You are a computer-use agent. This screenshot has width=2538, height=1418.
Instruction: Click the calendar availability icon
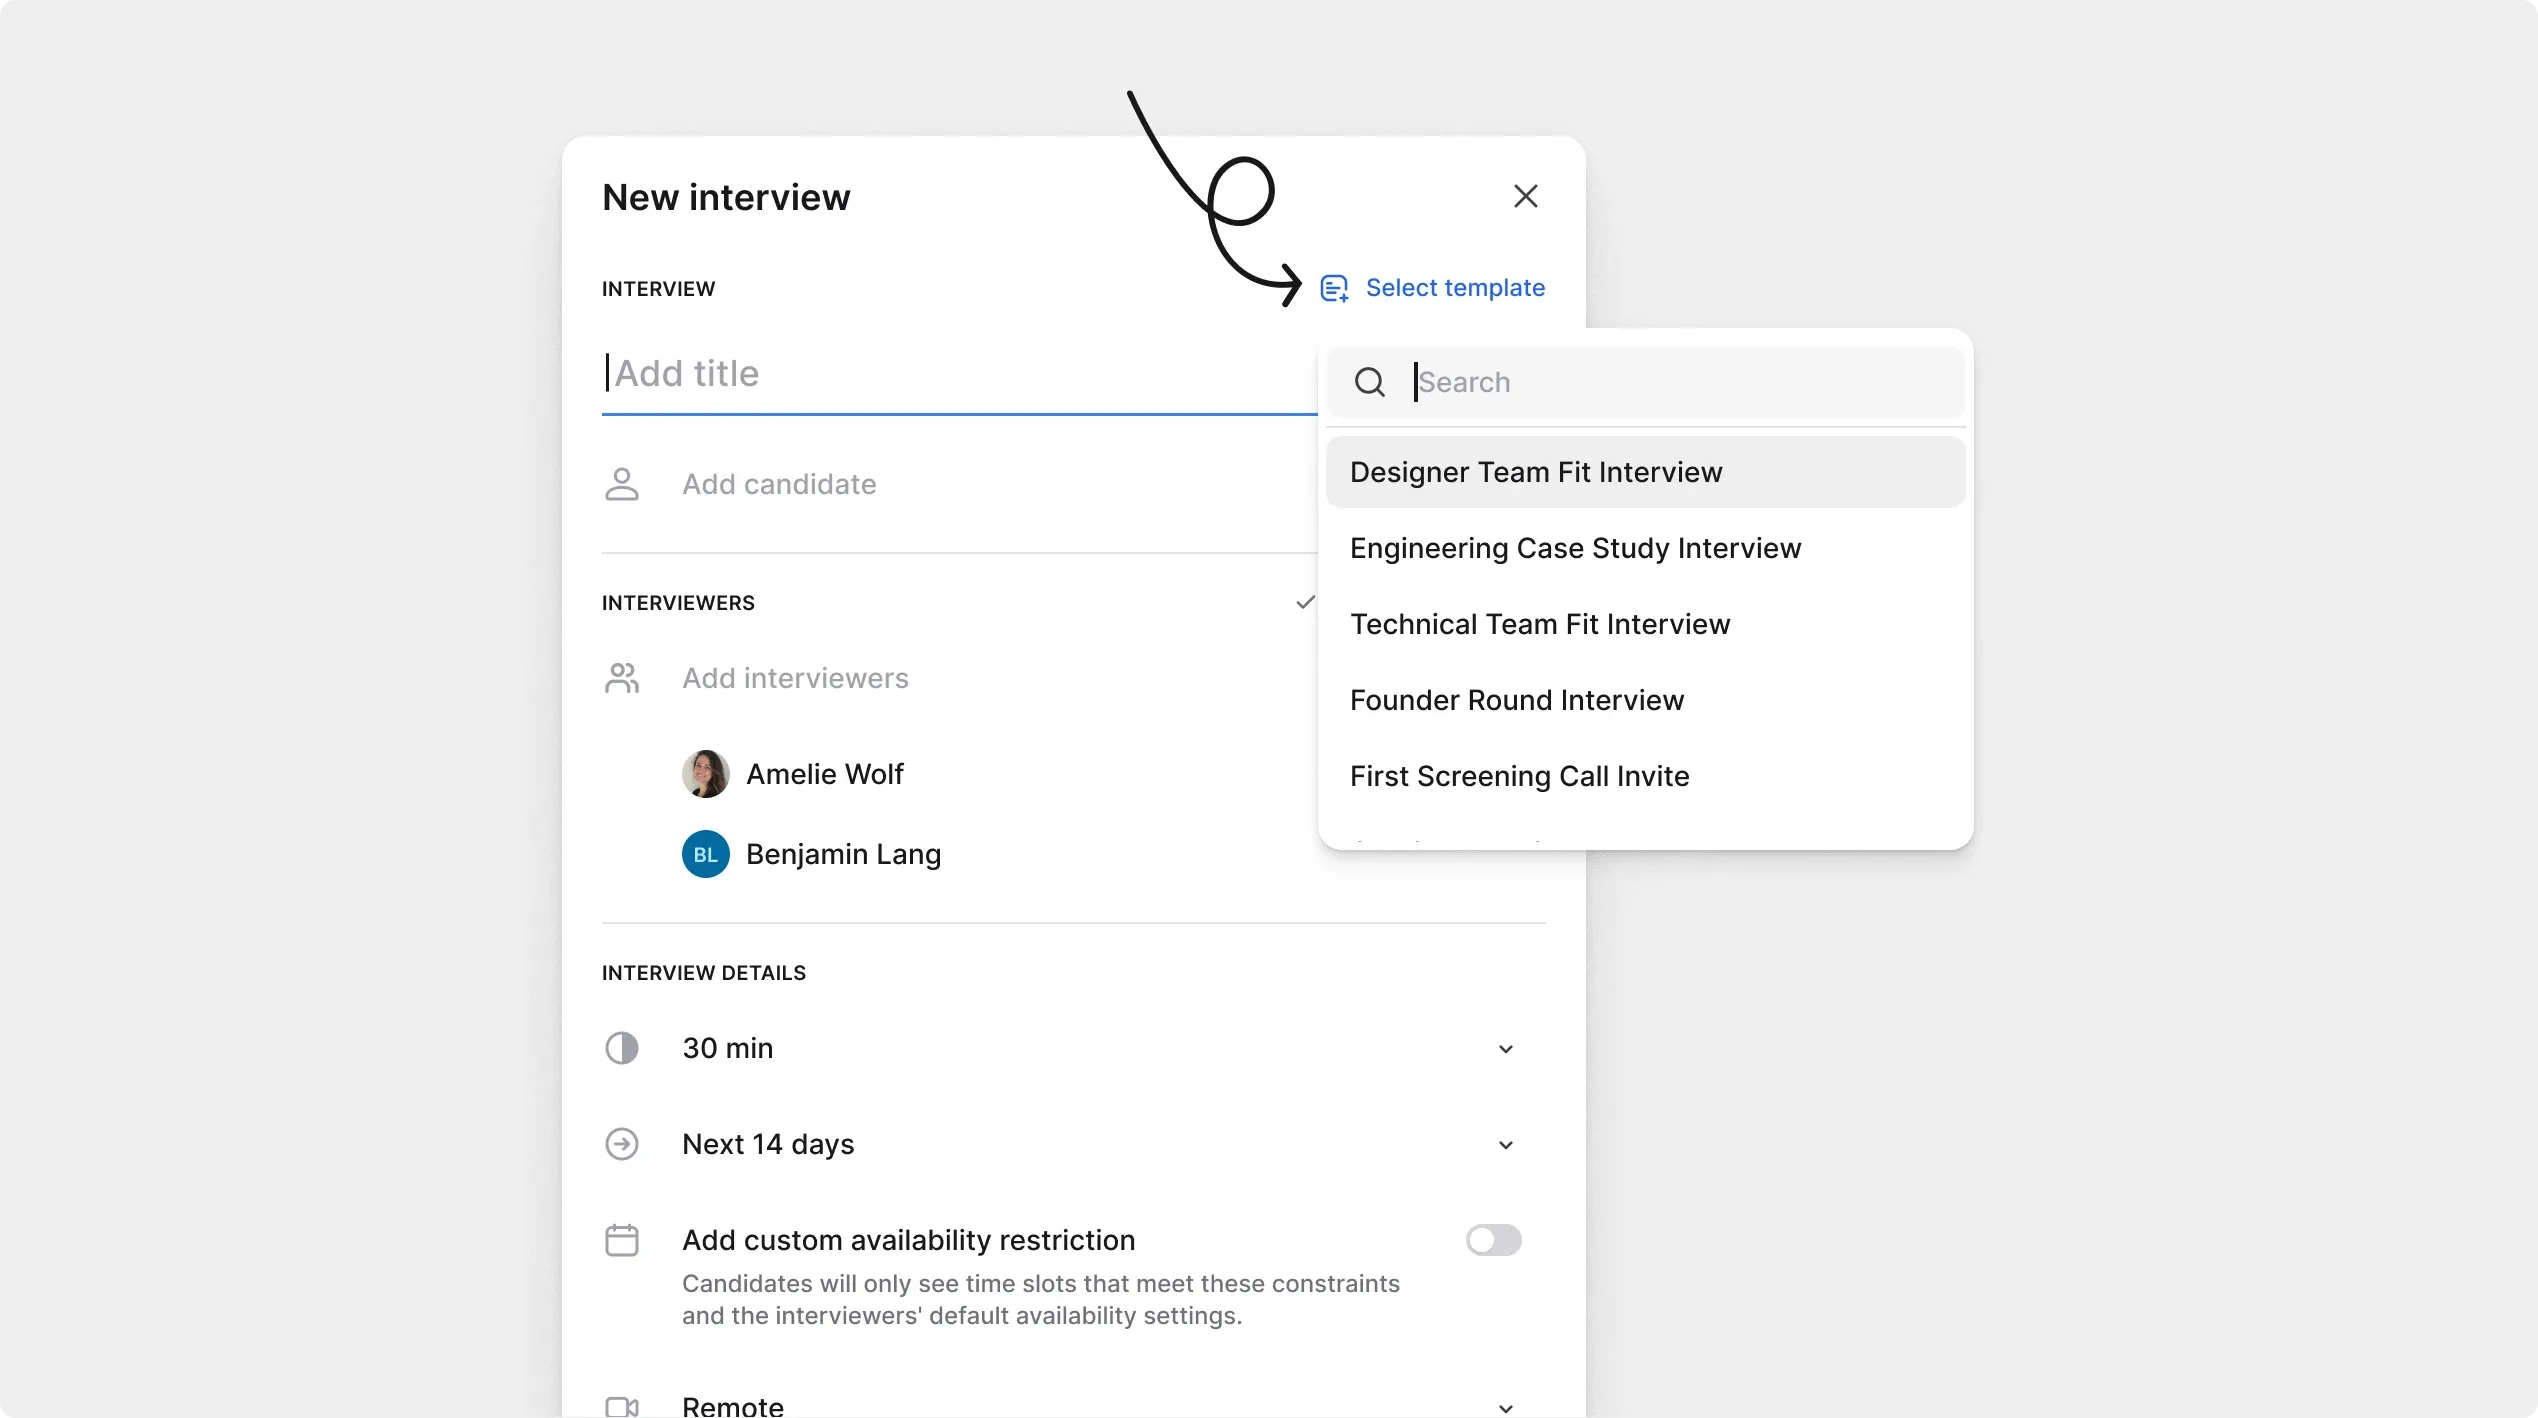point(621,1240)
